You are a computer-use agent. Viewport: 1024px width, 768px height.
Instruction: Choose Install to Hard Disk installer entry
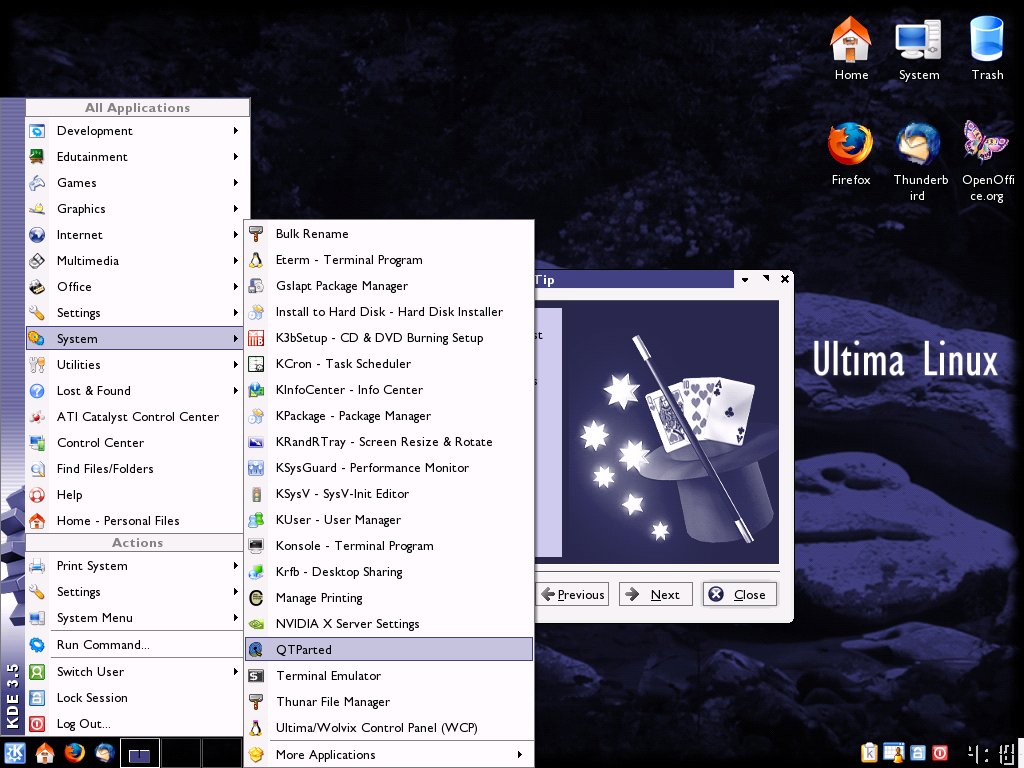389,312
